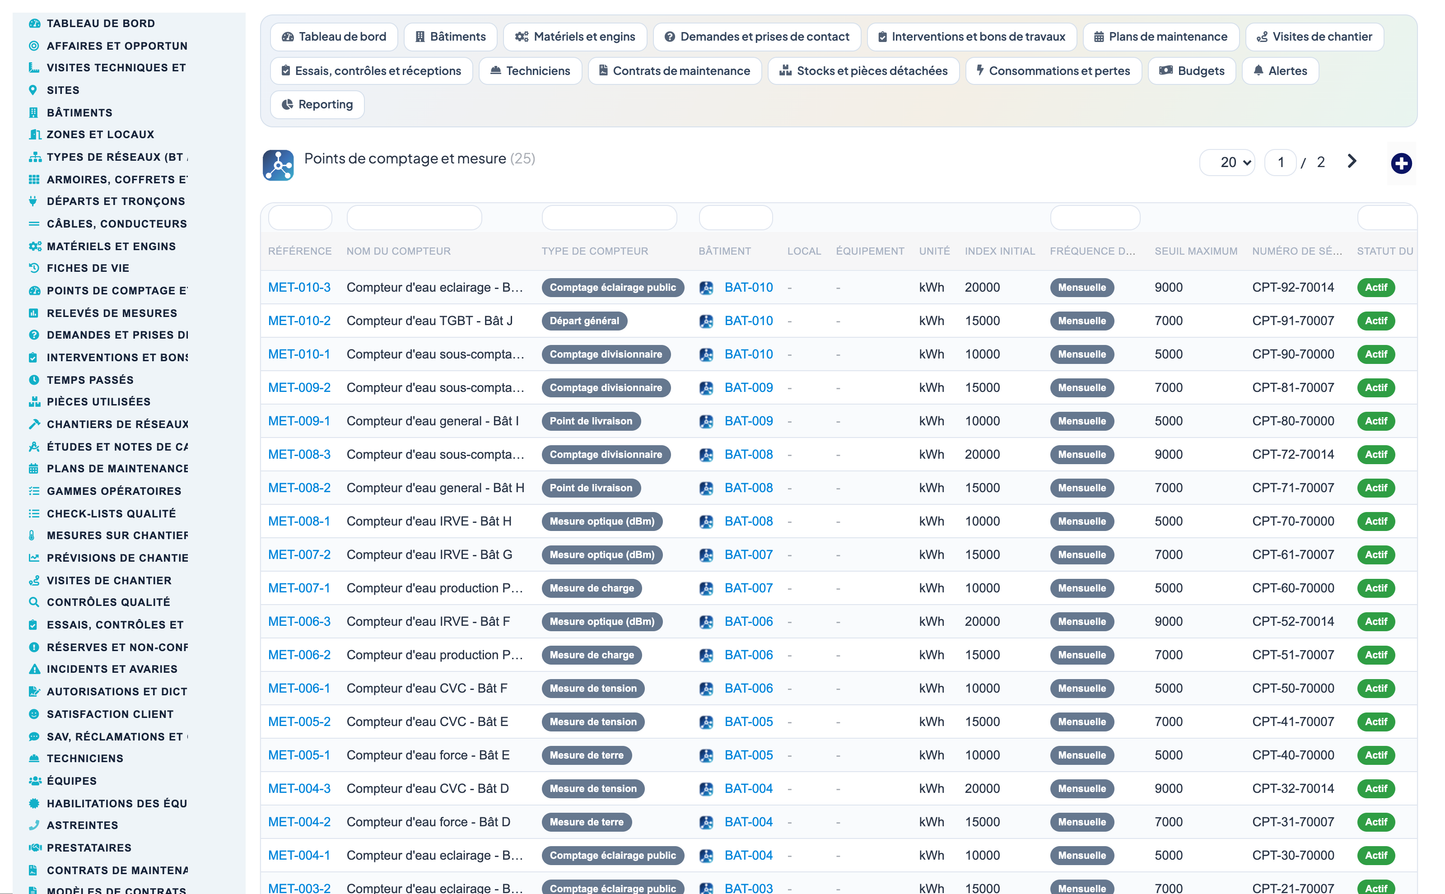
Task: Open the 20 rows-per-page dropdown
Action: [x=1228, y=162]
